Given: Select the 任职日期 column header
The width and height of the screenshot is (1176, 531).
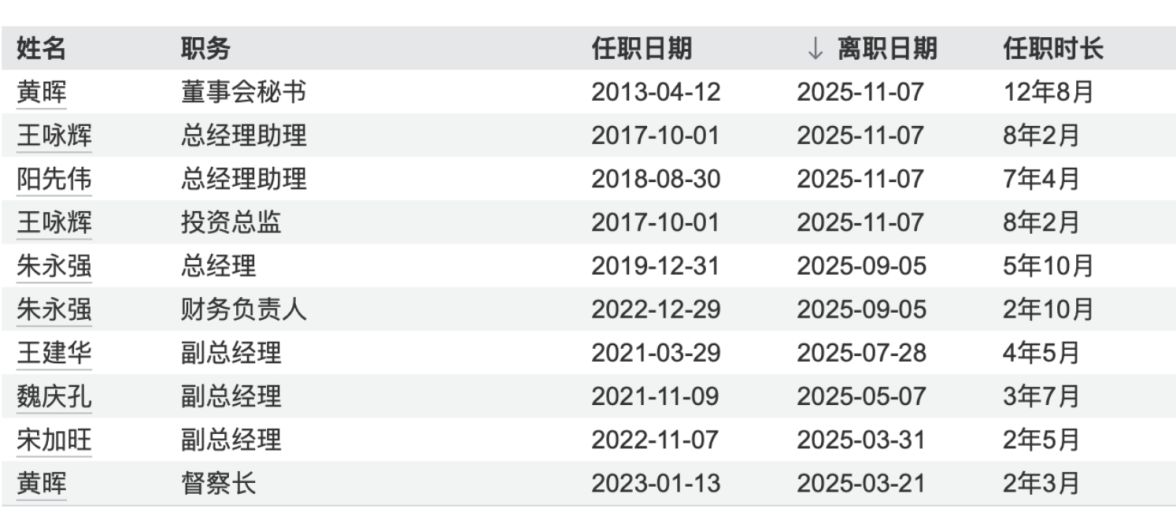Looking at the screenshot, I should click(641, 48).
